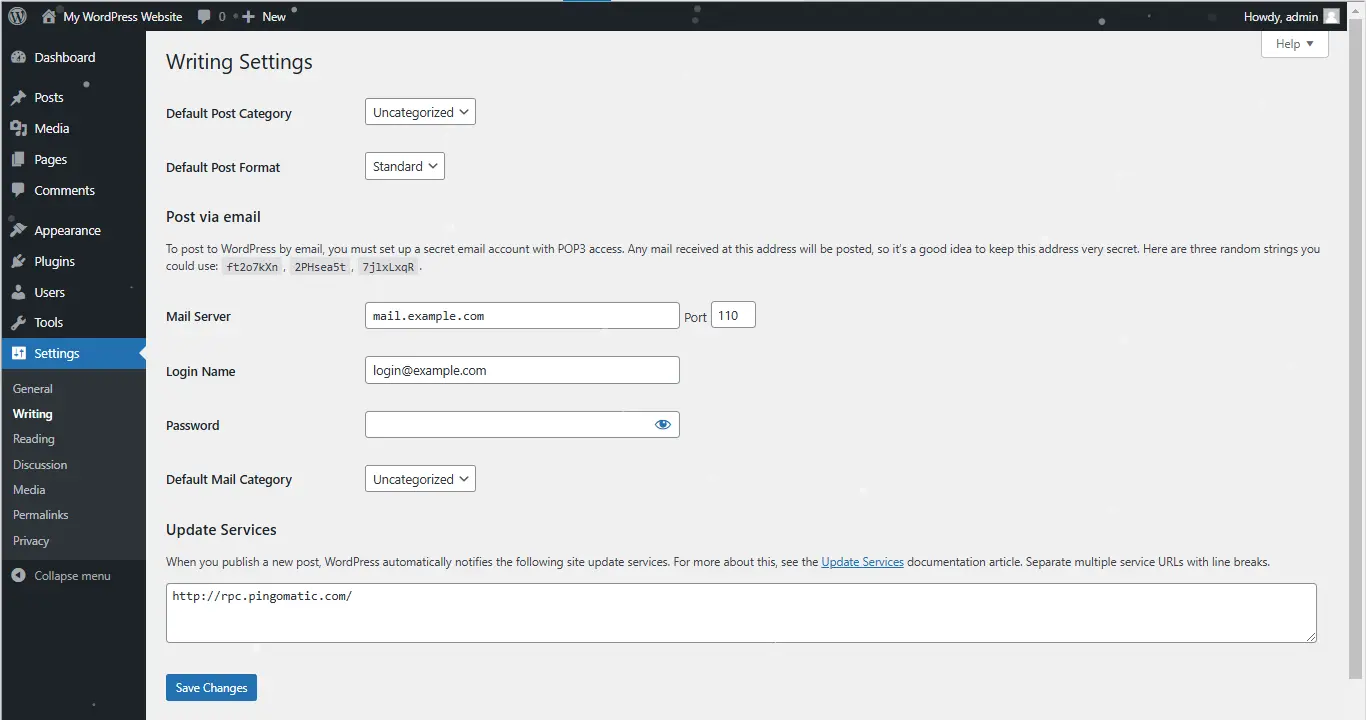
Task: Click the Post via email heading
Action: (x=213, y=216)
